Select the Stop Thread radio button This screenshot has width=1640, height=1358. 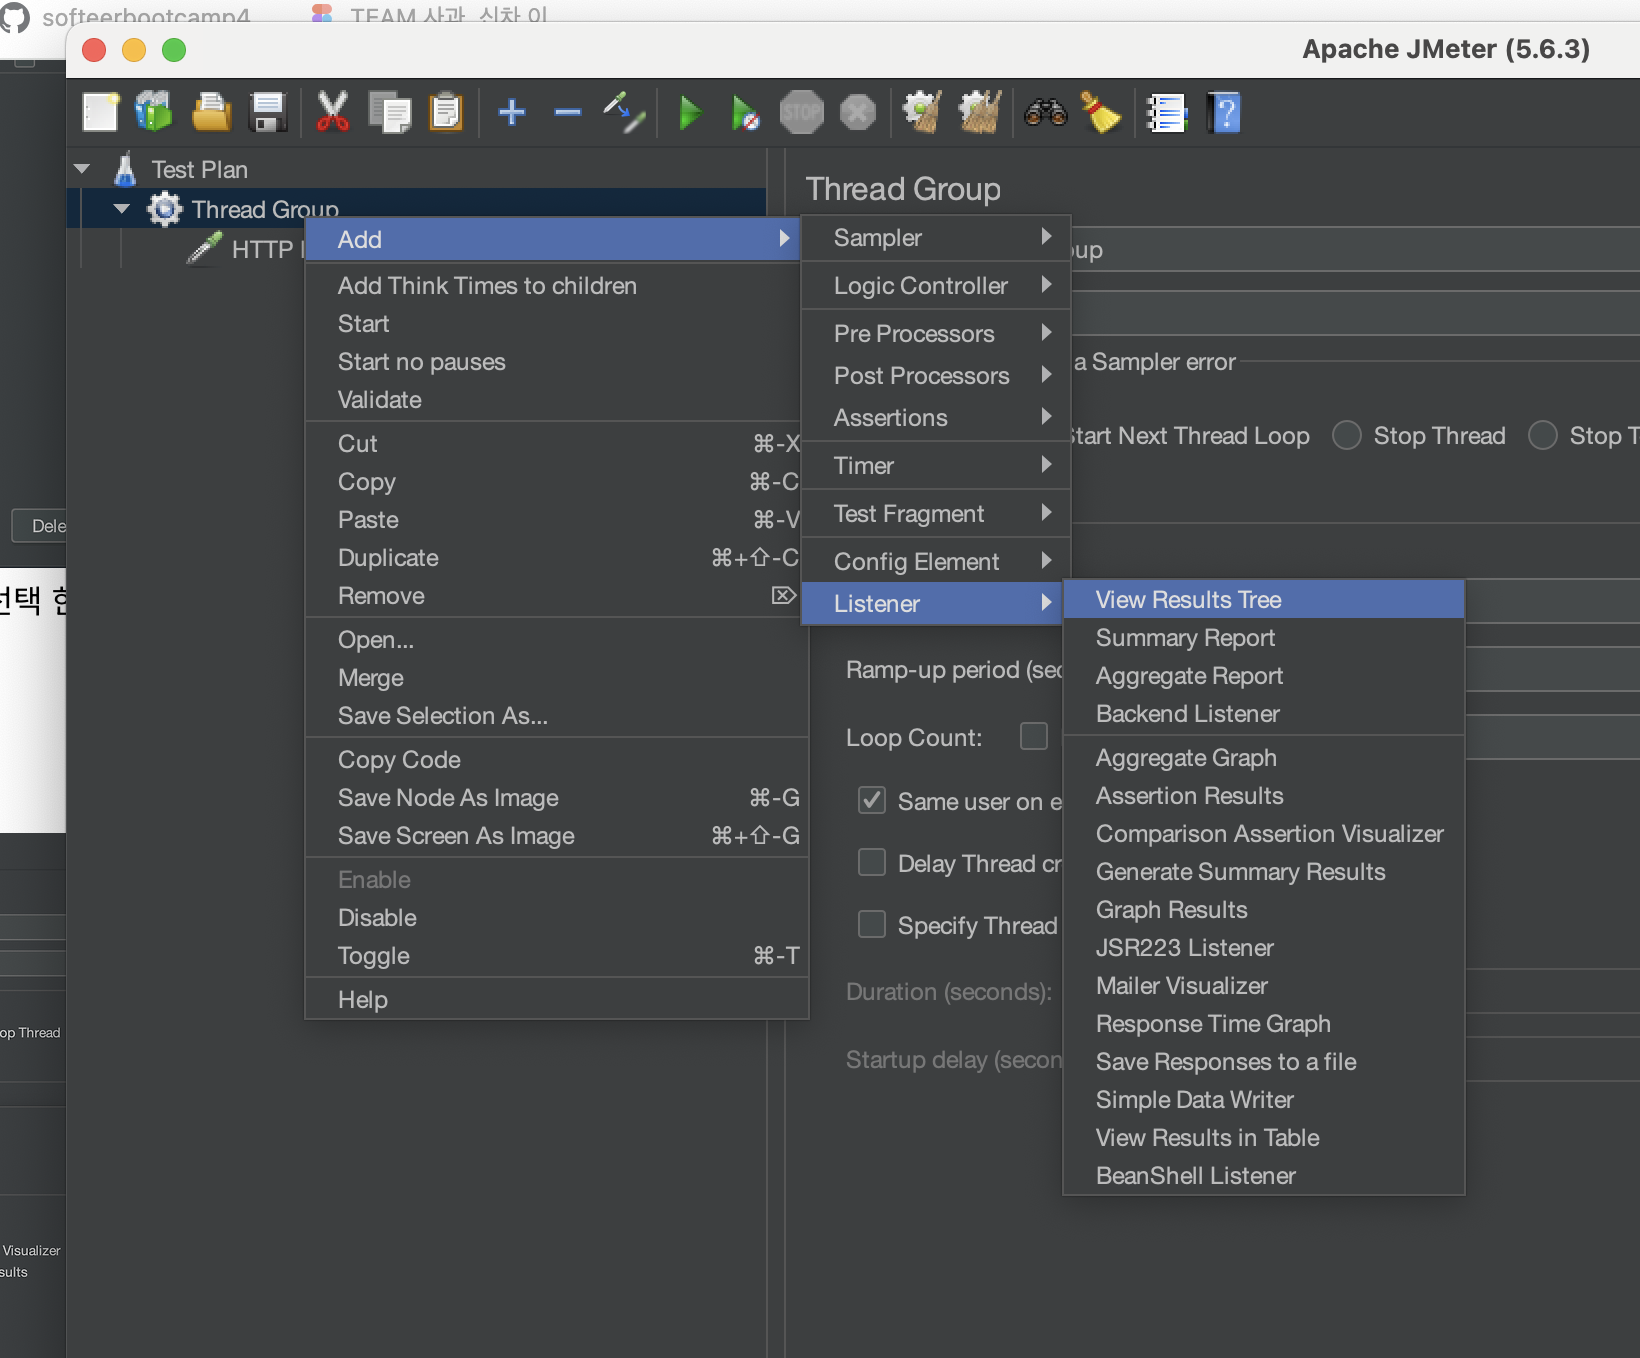click(x=1347, y=435)
